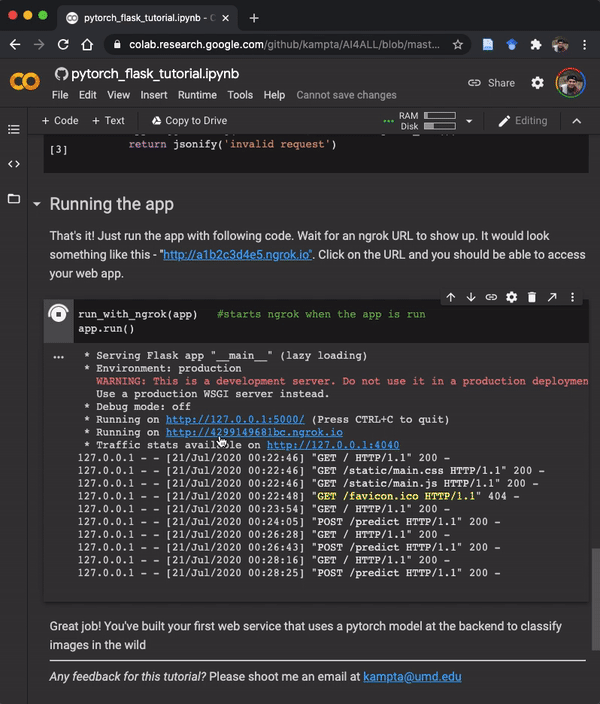Screen dimensions: 600x704
Task: Add a new Text cell
Action: click(108, 121)
